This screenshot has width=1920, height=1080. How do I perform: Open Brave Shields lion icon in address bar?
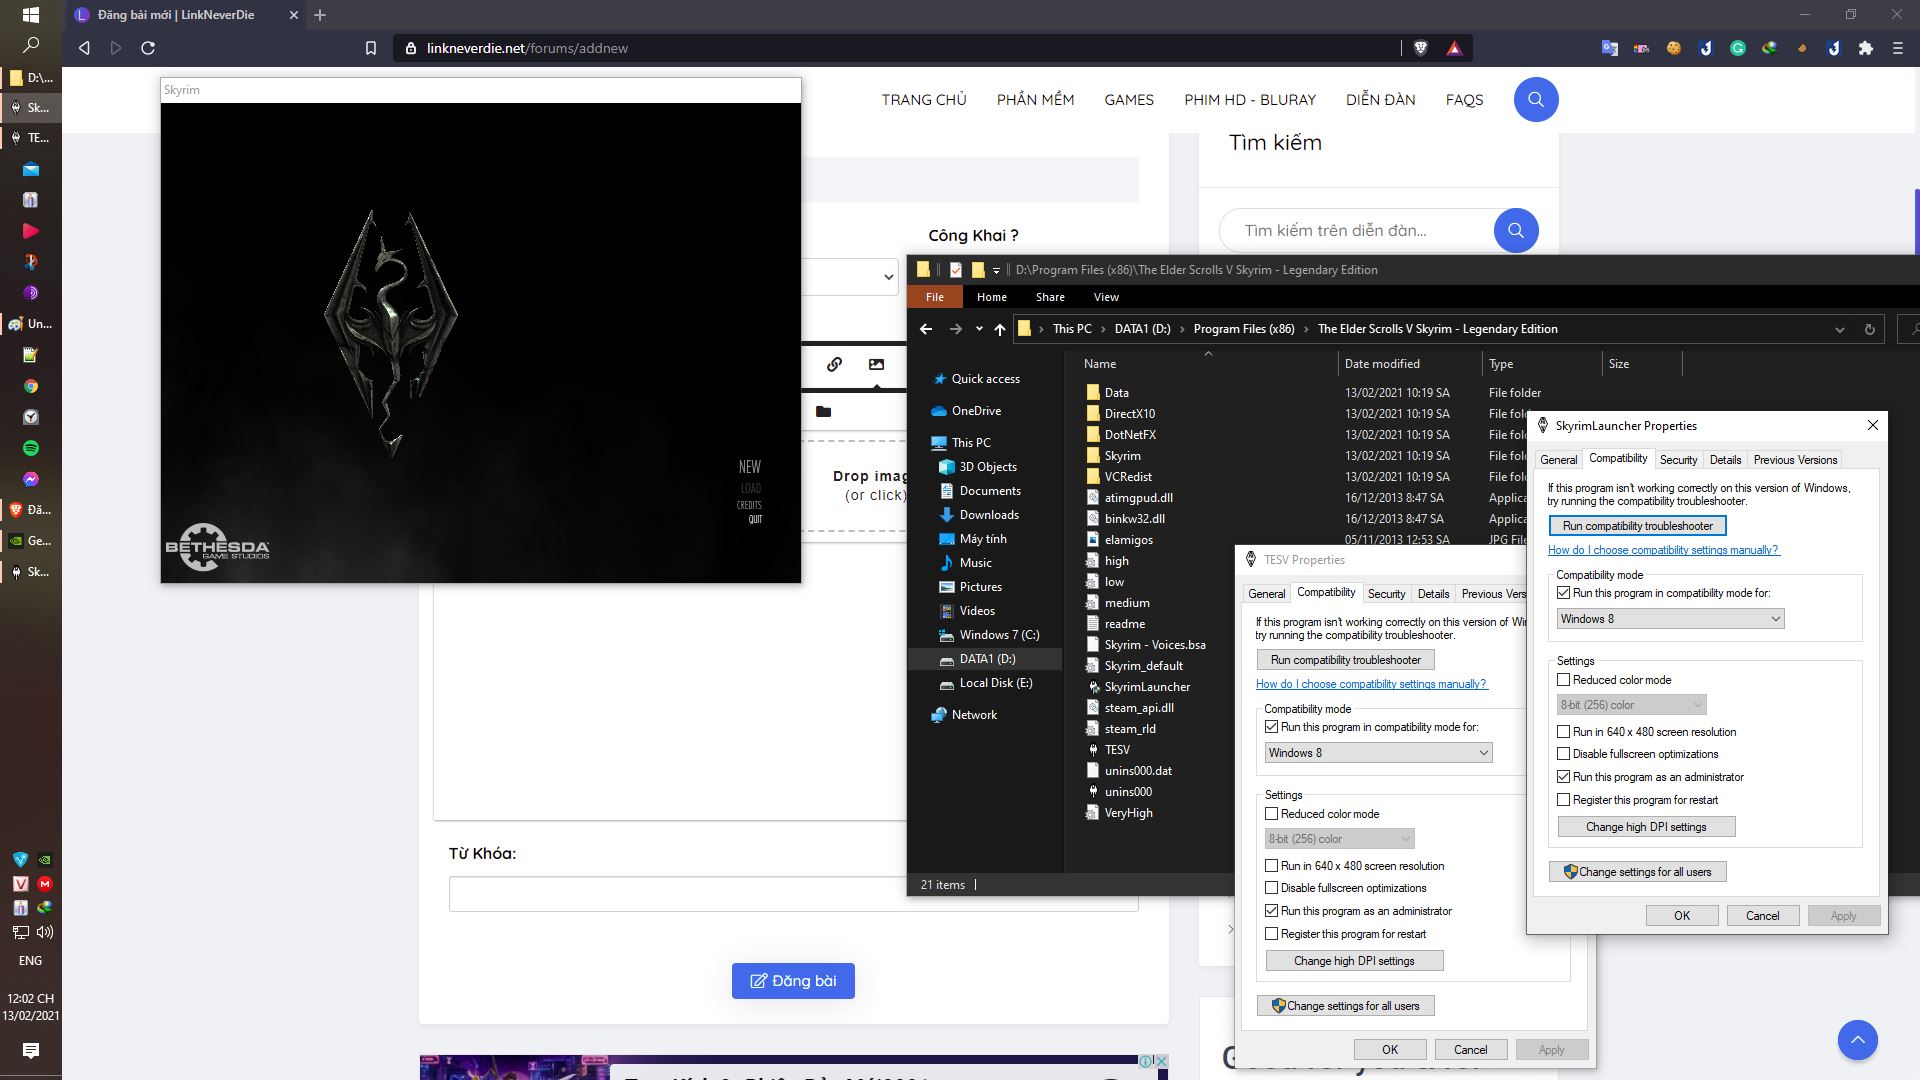(x=1421, y=48)
